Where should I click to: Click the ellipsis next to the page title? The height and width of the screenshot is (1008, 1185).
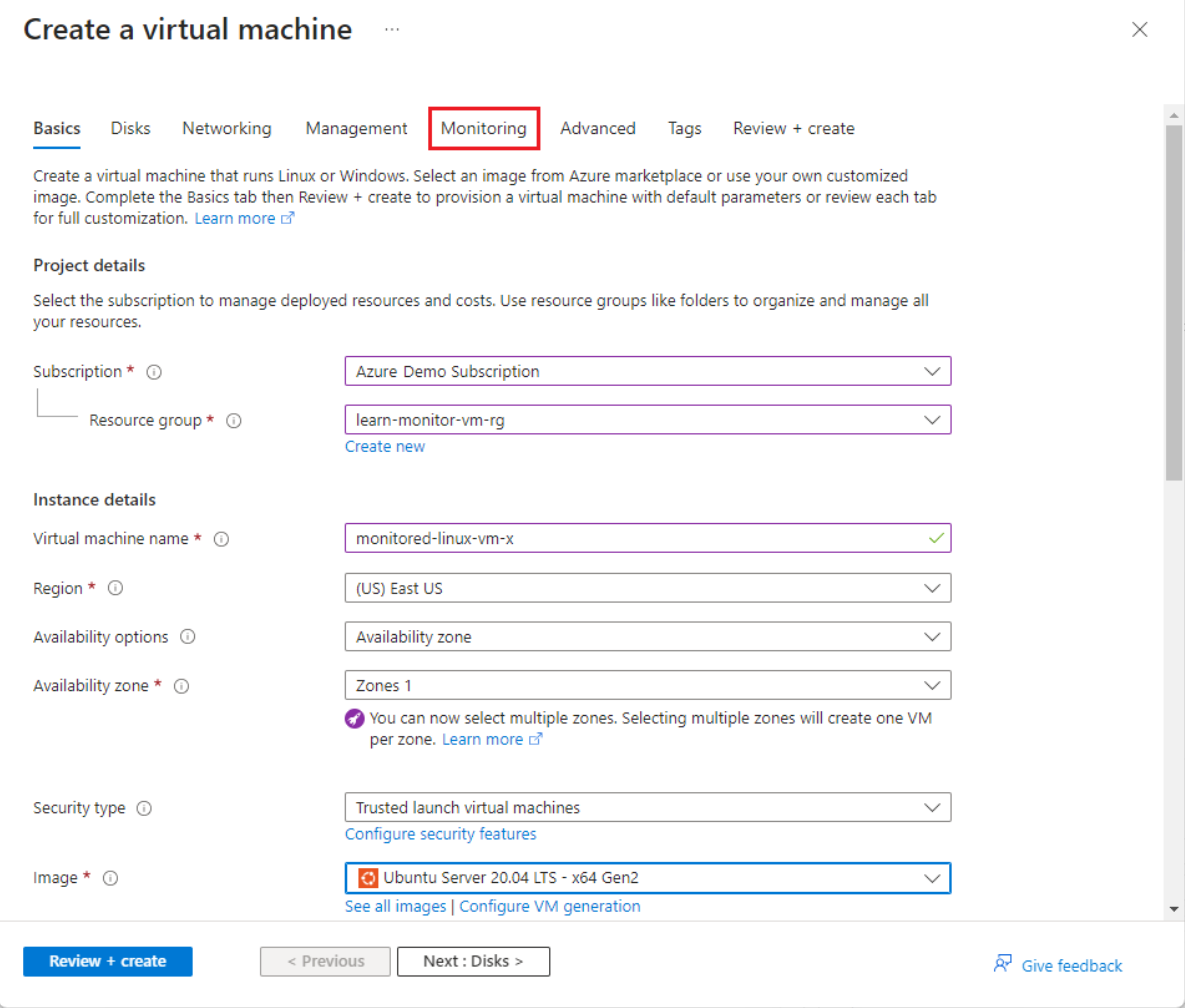(x=391, y=29)
